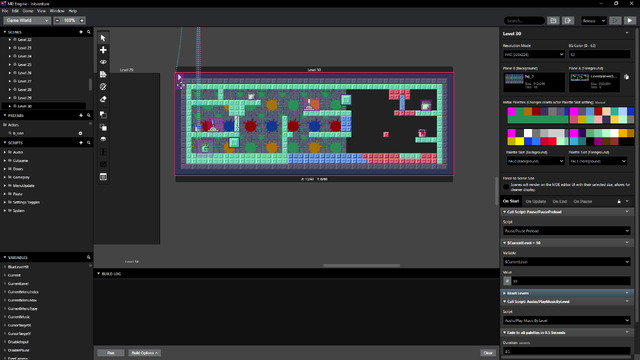Screen dimensions: 640x360
Task: Add a new scene in Scenes panel
Action: (81, 32)
